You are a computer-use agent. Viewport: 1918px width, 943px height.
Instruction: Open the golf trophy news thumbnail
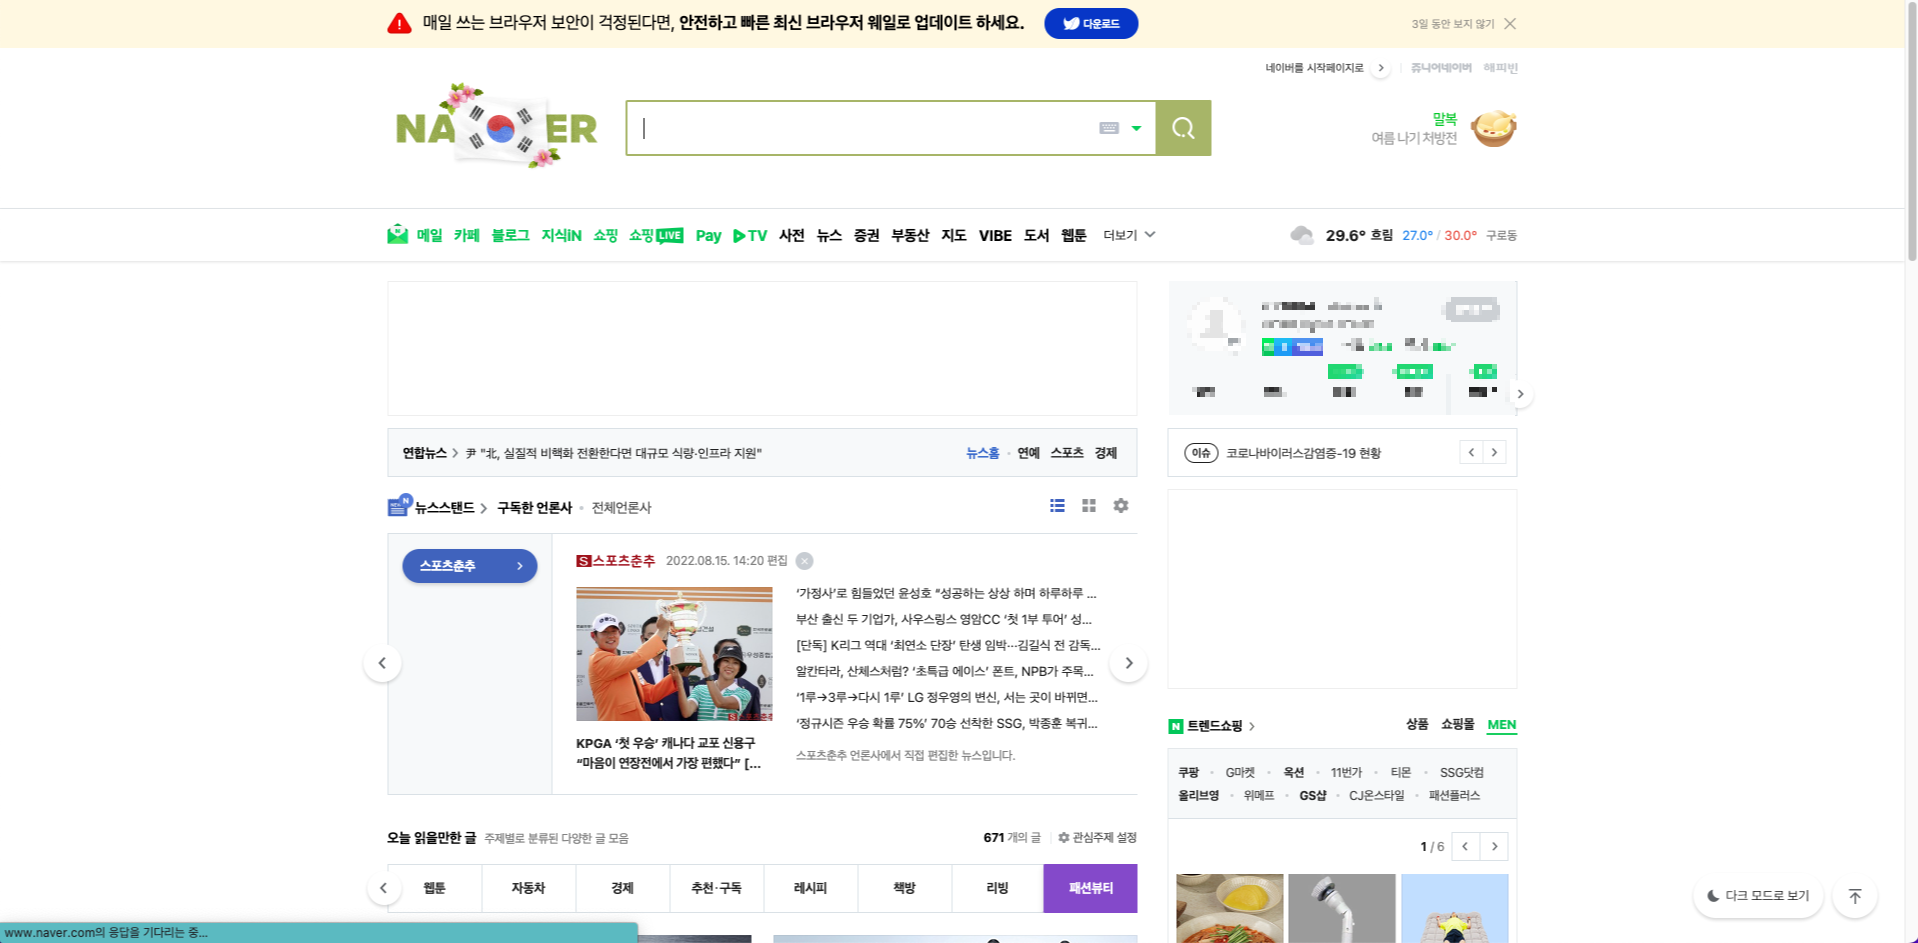(x=674, y=654)
